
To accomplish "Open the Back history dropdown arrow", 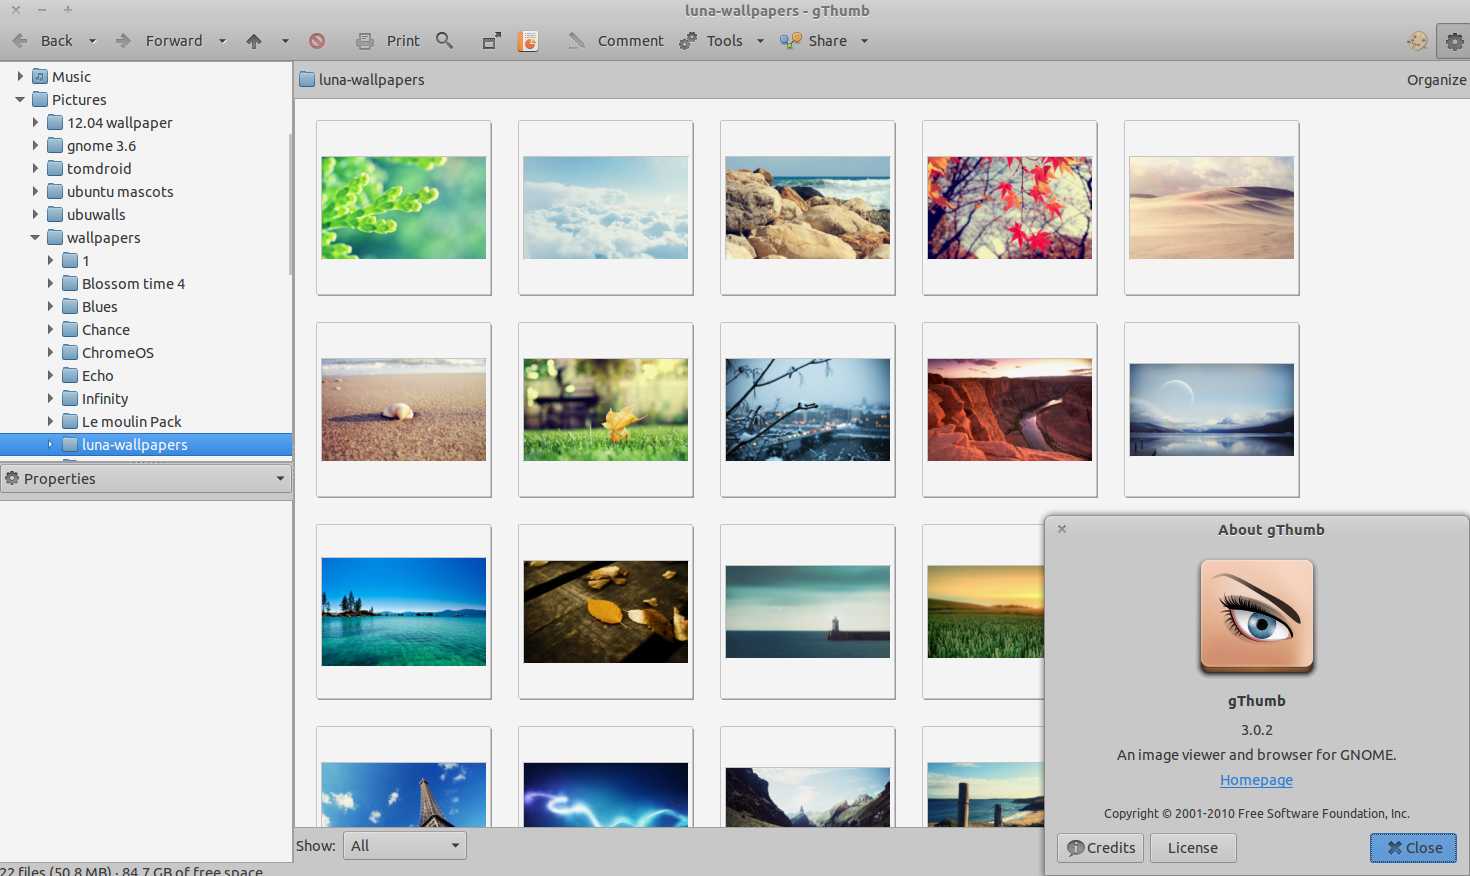I will point(92,41).
